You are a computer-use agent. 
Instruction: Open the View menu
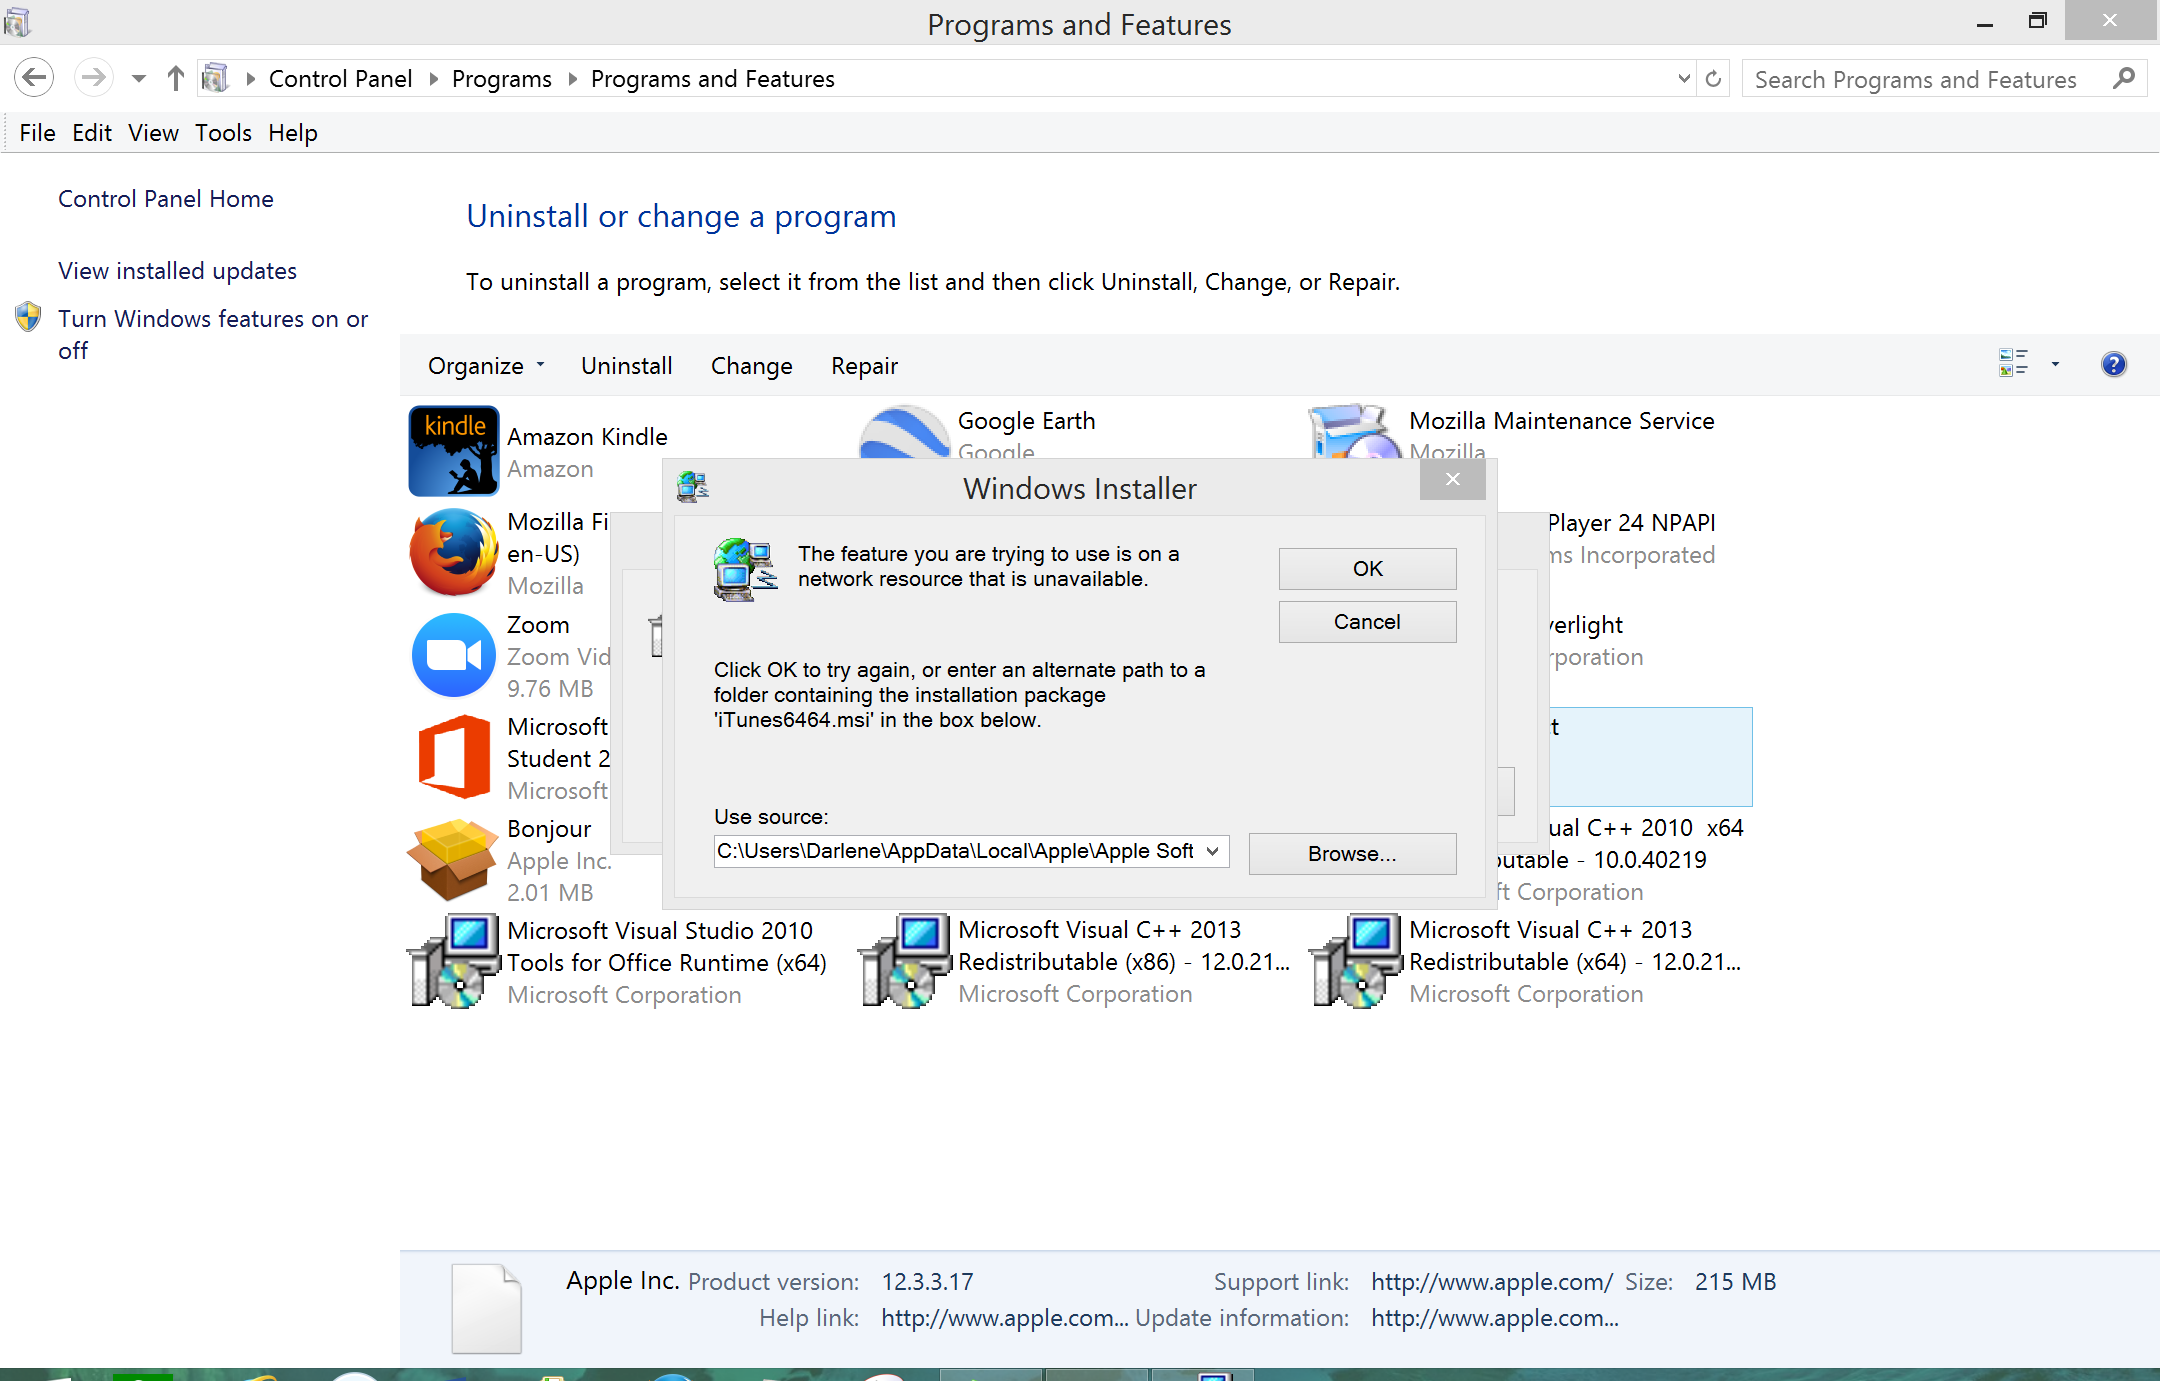click(153, 133)
